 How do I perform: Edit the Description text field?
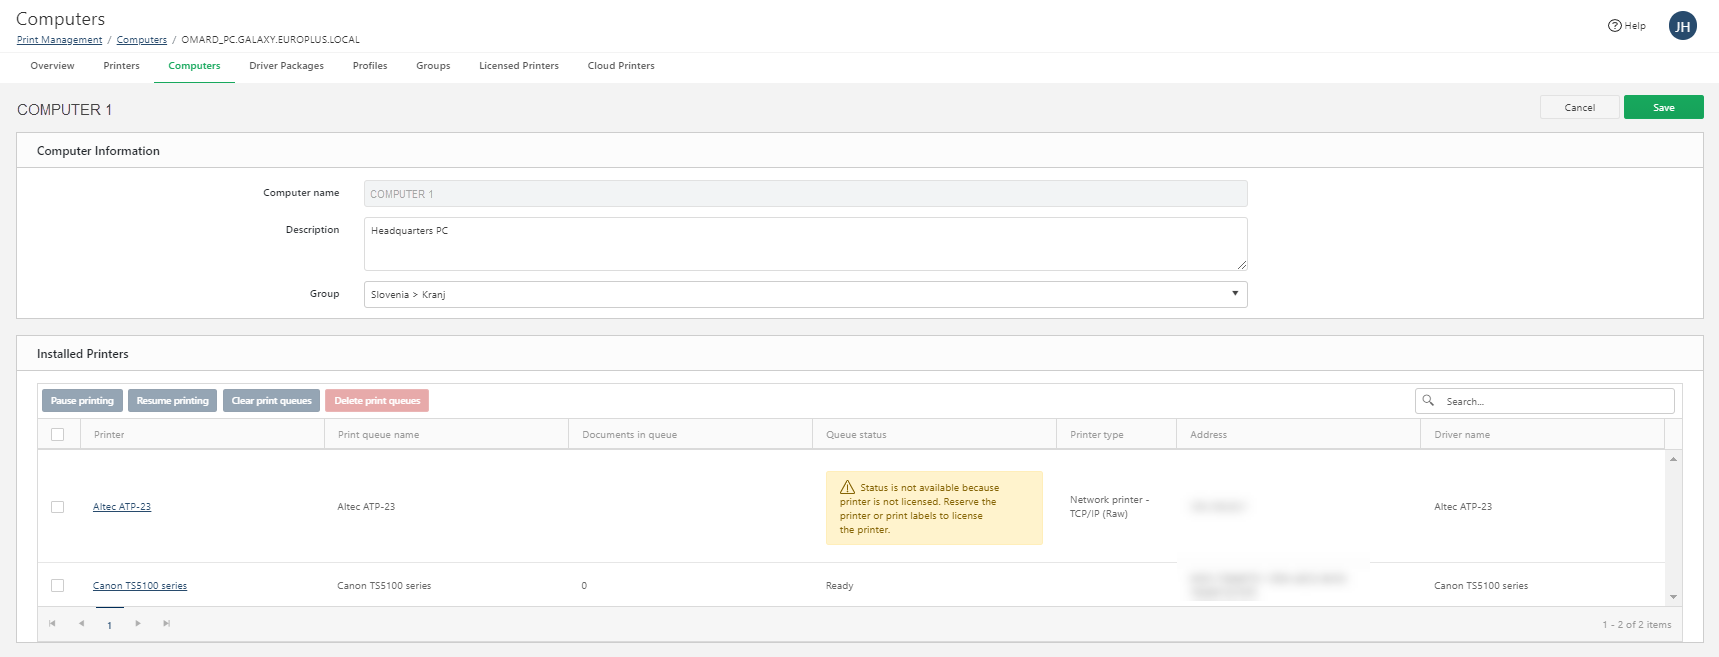[x=805, y=244]
